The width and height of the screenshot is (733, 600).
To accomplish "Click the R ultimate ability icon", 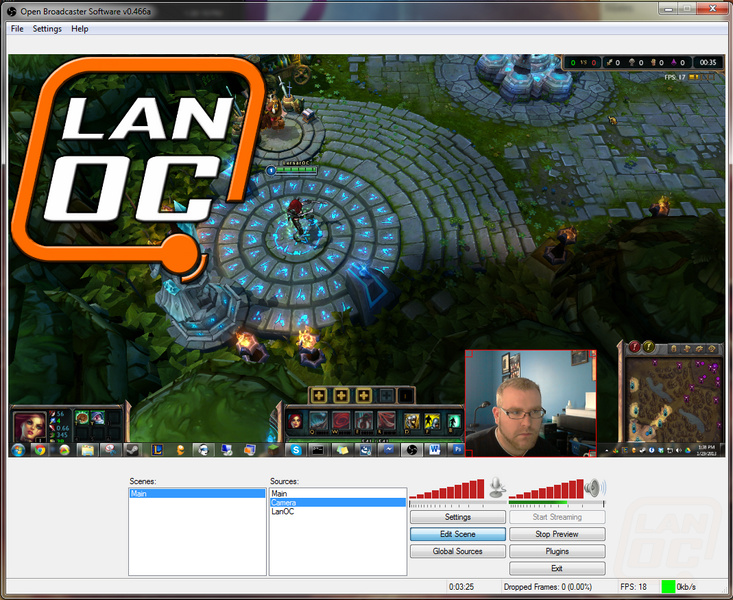I will coord(386,421).
